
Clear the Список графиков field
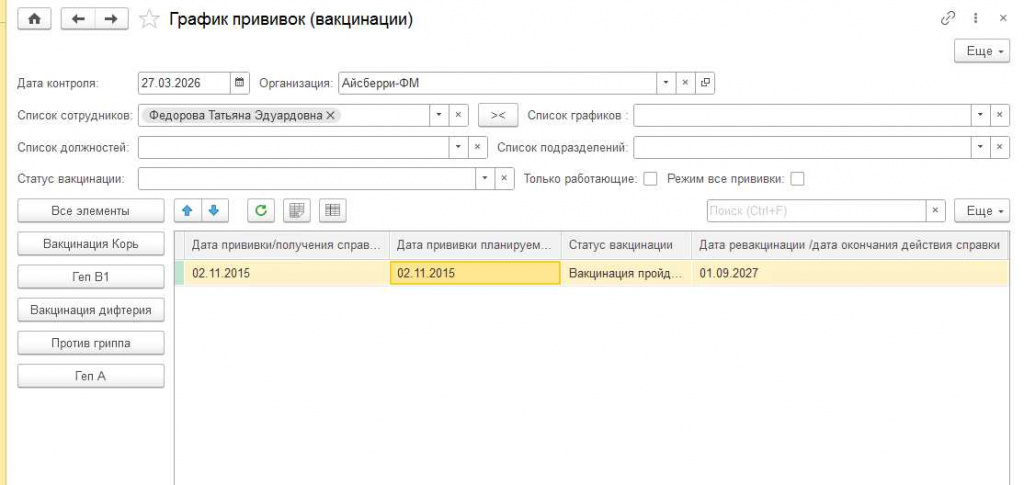(x=999, y=115)
